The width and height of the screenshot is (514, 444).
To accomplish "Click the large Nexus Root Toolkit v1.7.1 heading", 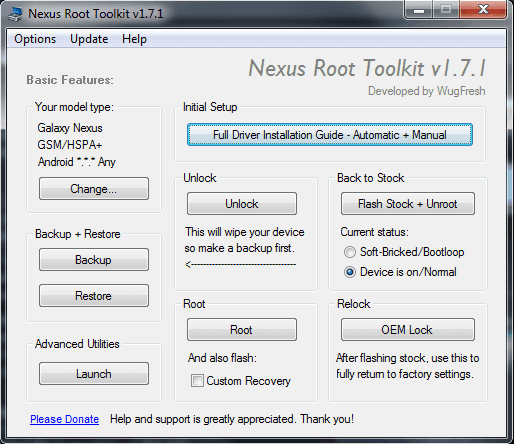I will point(367,68).
